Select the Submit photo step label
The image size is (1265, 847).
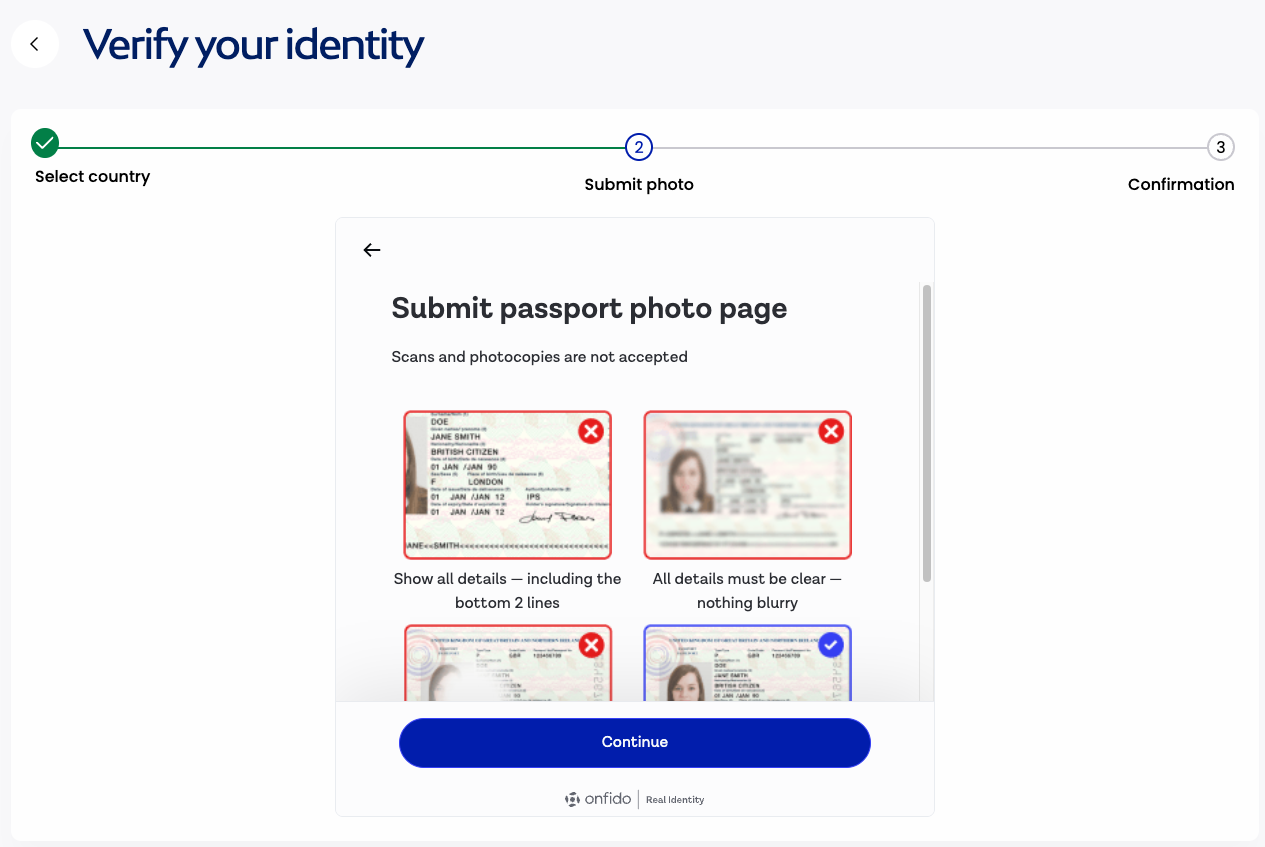point(639,184)
